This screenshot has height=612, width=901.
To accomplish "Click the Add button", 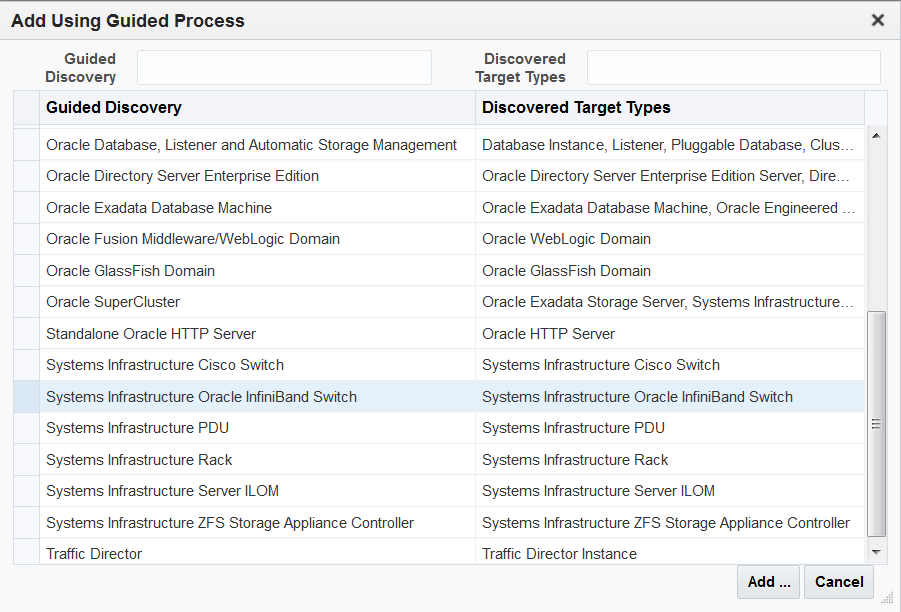I will [x=768, y=582].
